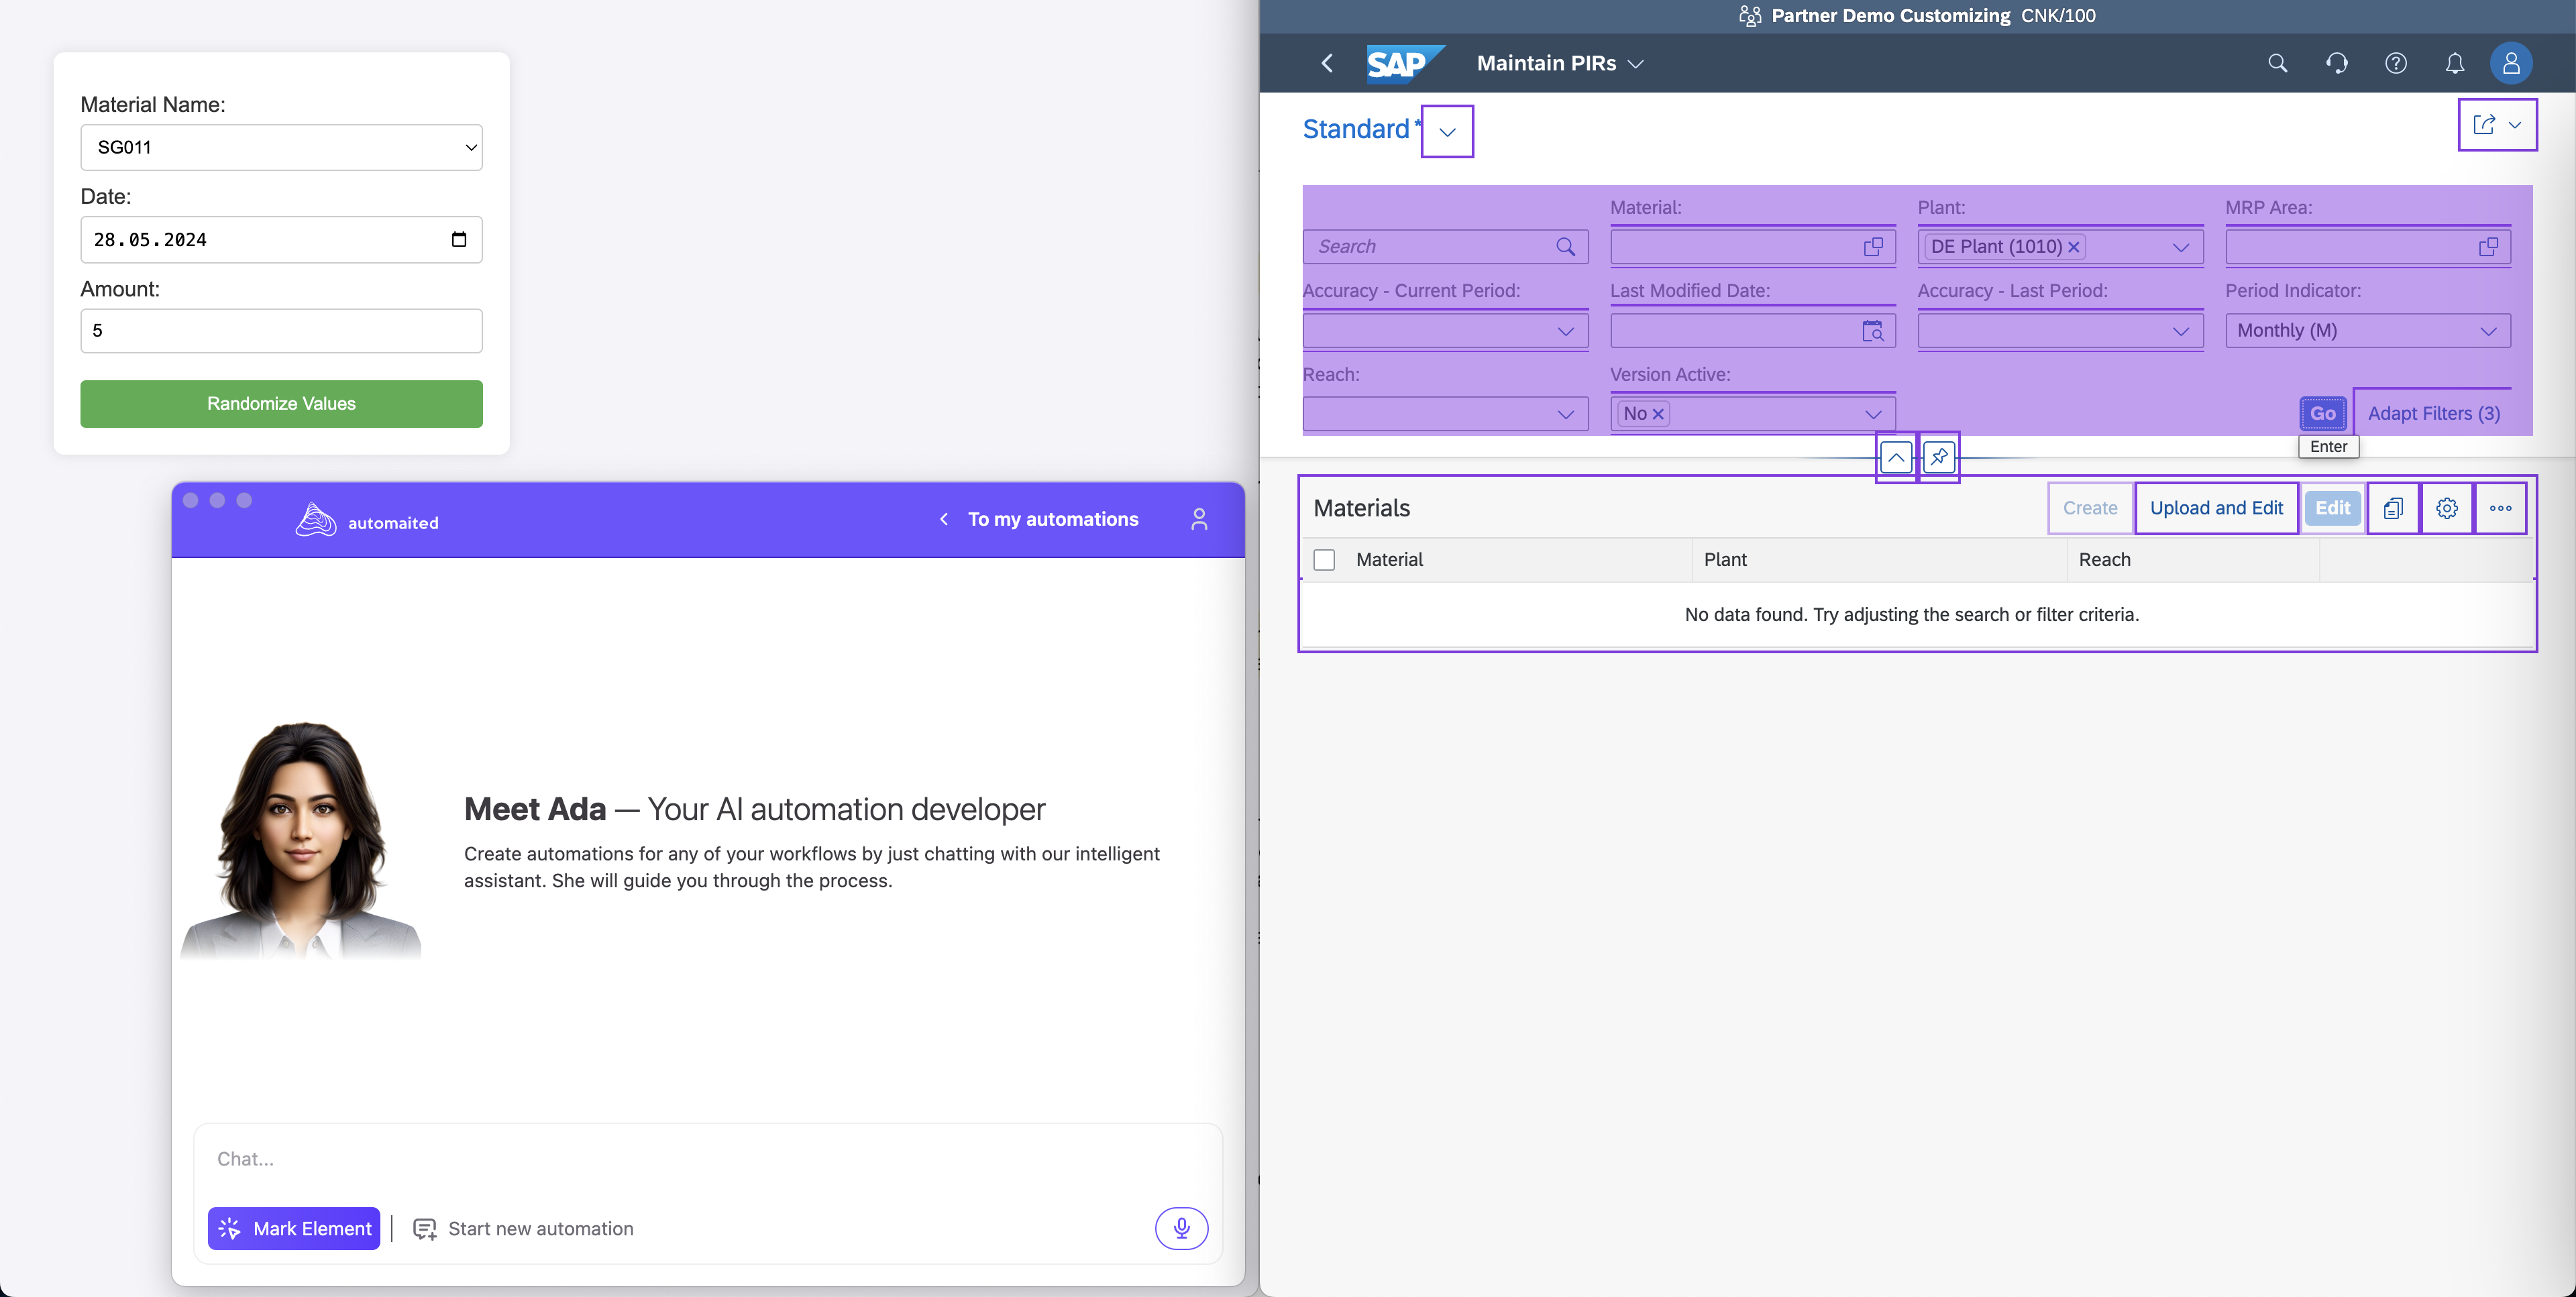Click the Upload and Edit button
The height and width of the screenshot is (1297, 2576).
click(x=2216, y=508)
